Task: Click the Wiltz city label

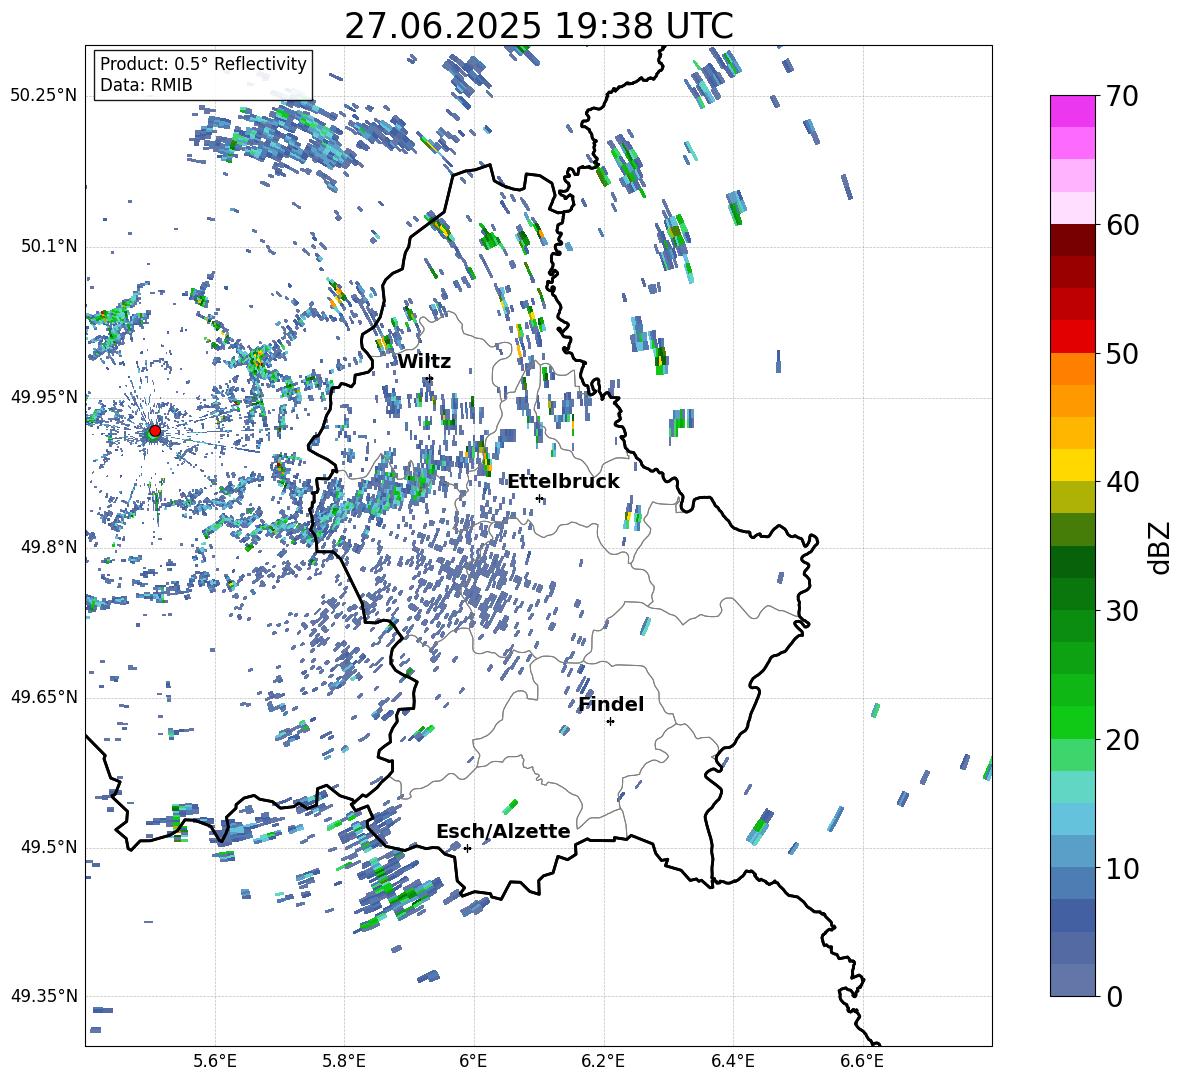Action: [424, 362]
